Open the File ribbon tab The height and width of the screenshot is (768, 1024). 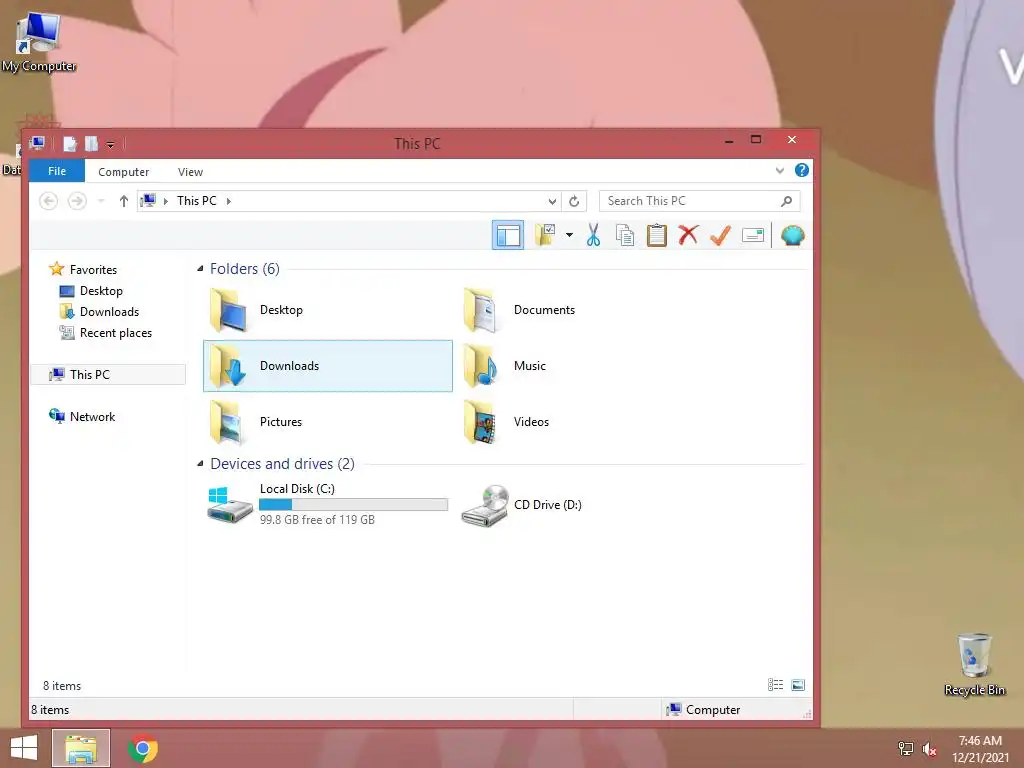pos(57,171)
